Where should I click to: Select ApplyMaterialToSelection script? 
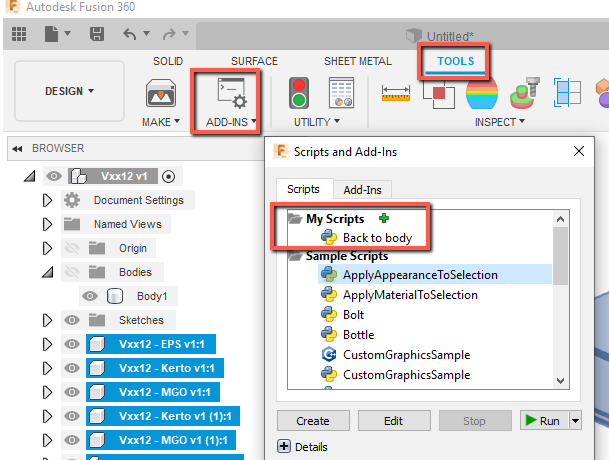tap(410, 295)
